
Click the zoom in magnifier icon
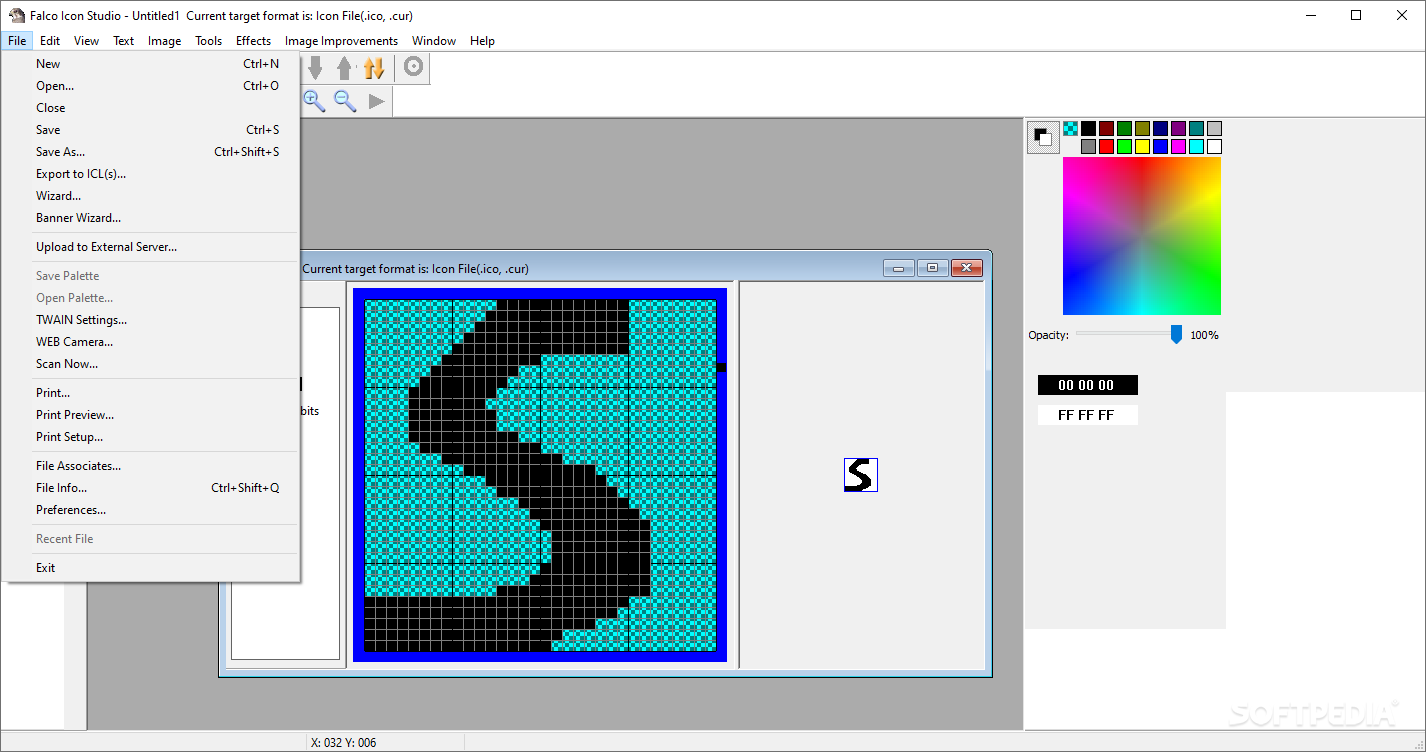315,100
